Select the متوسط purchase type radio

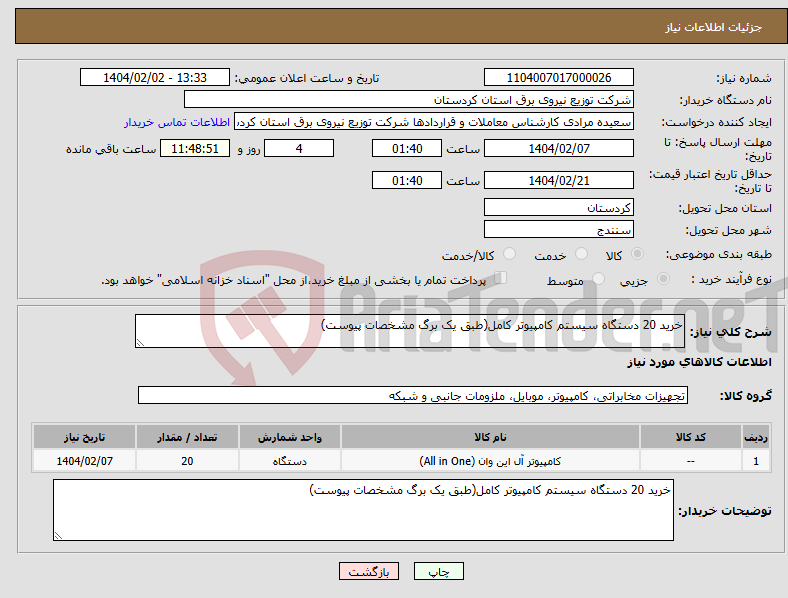598,278
